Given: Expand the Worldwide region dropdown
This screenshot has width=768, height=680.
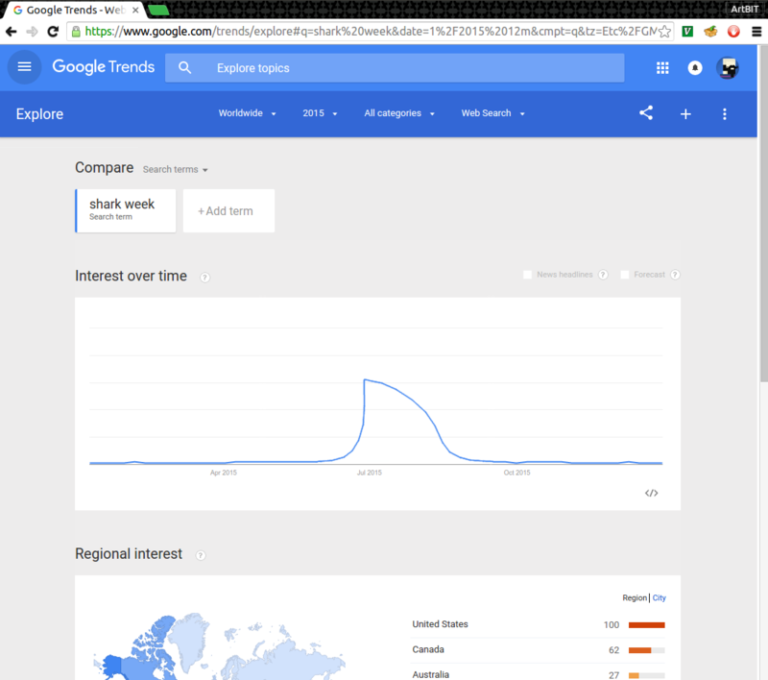Looking at the screenshot, I should pos(247,114).
